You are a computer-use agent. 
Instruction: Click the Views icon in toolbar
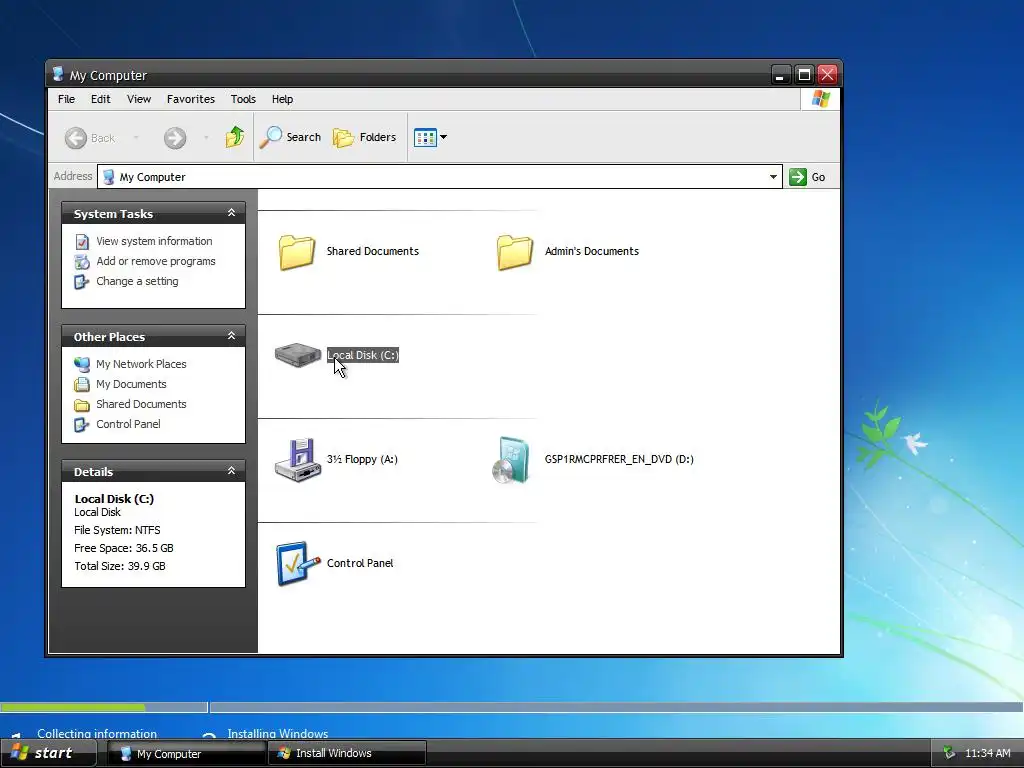425,137
